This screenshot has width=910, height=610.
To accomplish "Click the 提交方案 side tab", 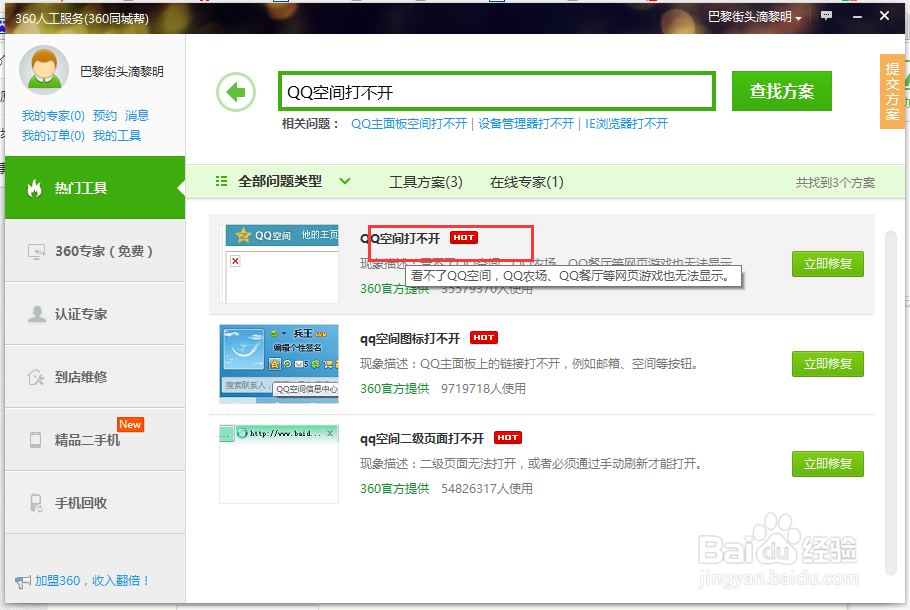I will pos(892,91).
